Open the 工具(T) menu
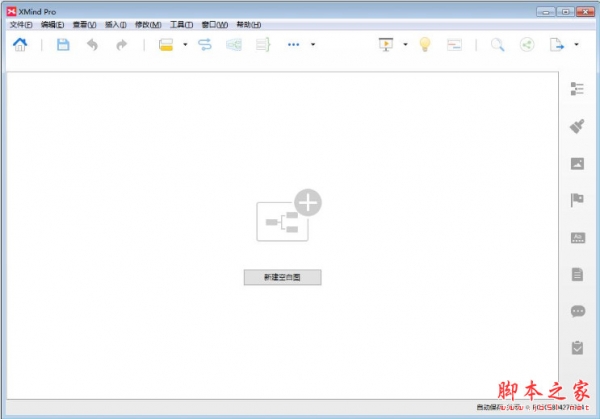This screenshot has width=600, height=419. pyautogui.click(x=181, y=25)
